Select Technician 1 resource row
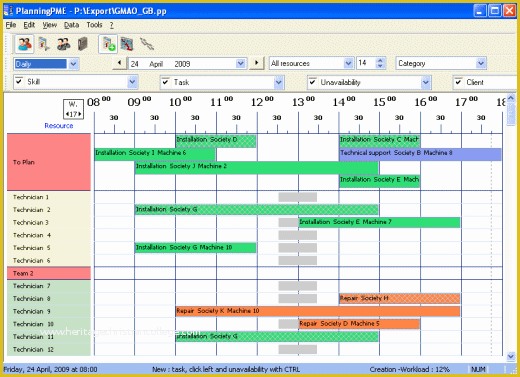The width and height of the screenshot is (520, 377). 49,197
